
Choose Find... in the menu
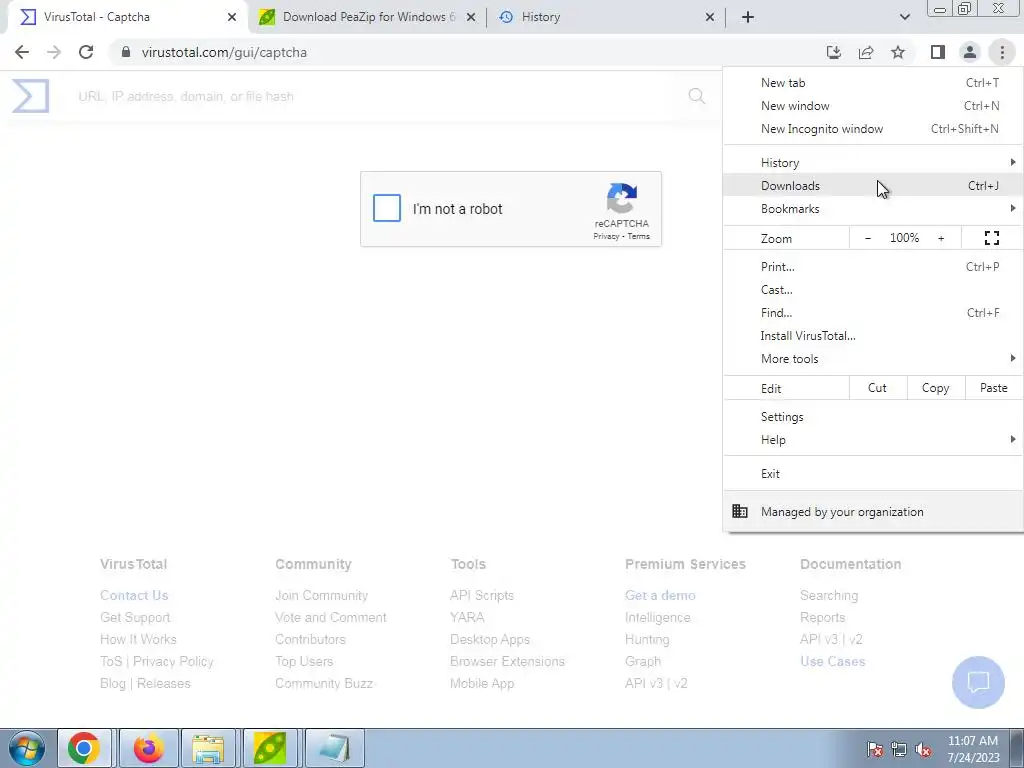coord(873,313)
